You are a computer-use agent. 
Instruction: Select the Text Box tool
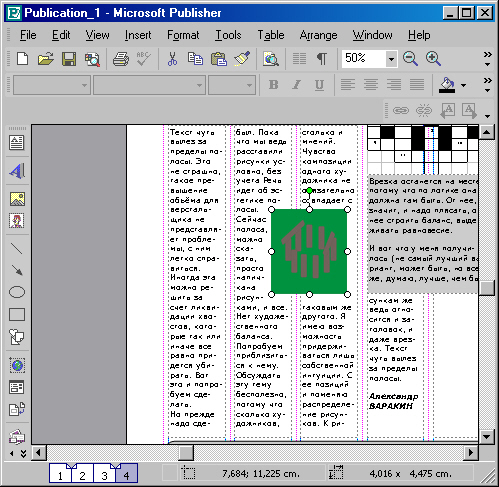(17, 143)
